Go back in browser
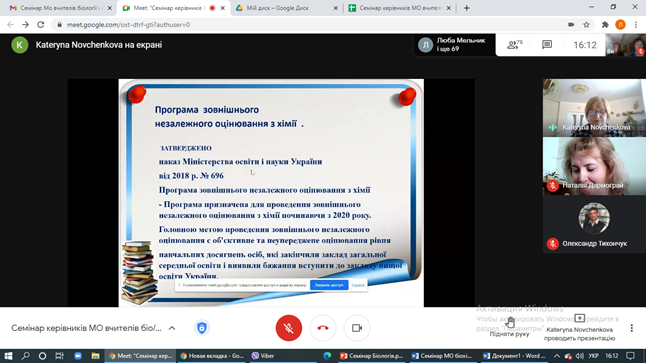The image size is (646, 363). pyautogui.click(x=10, y=25)
